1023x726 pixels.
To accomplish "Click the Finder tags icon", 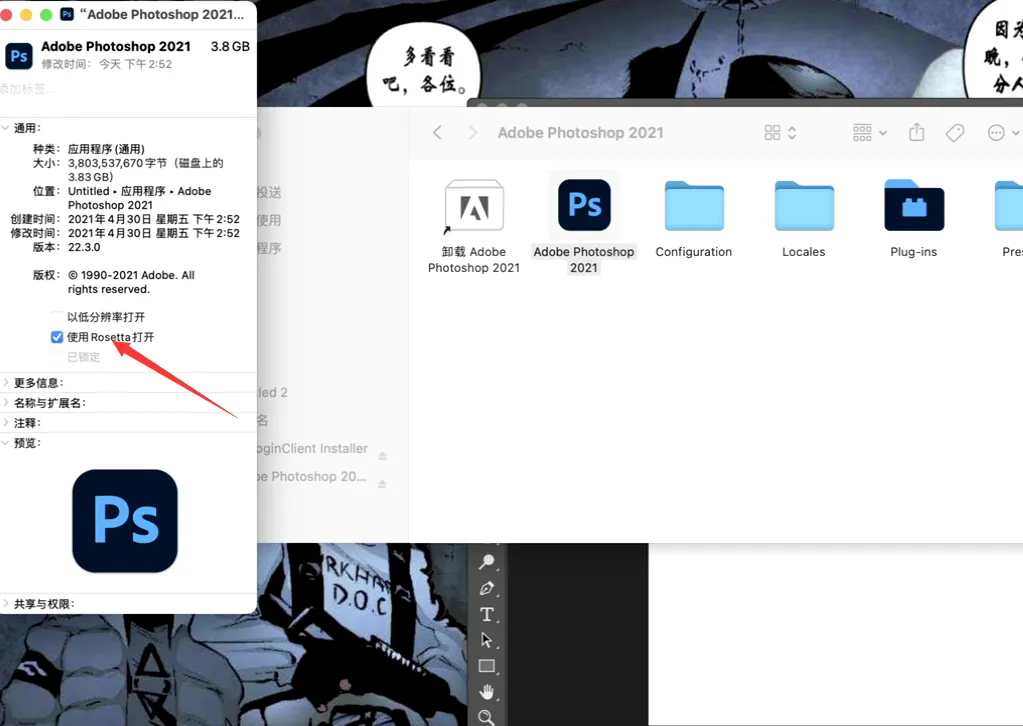I will (955, 133).
